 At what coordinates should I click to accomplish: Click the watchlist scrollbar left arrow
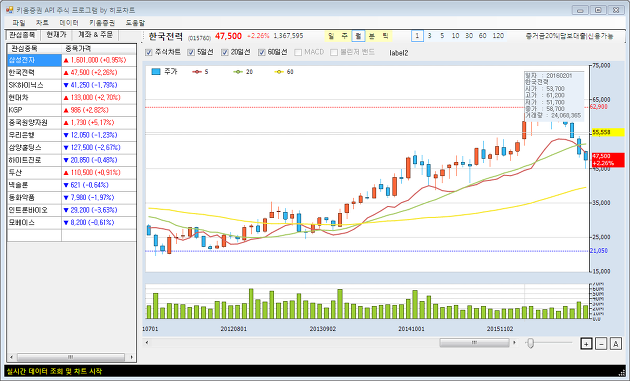pyautogui.click(x=11, y=357)
